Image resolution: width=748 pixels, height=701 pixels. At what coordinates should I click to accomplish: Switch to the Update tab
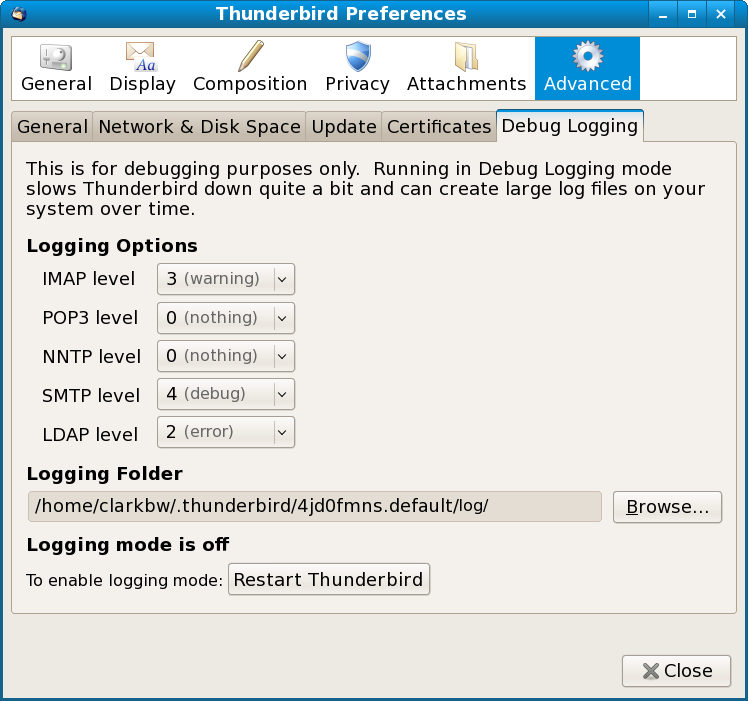point(344,127)
